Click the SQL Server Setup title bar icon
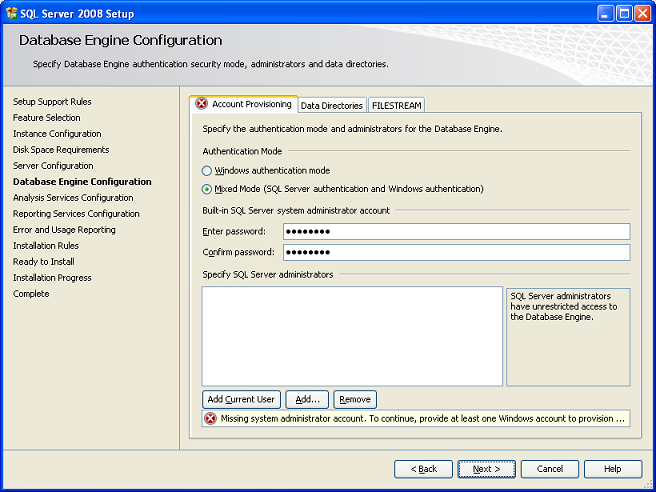This screenshot has height=492, width=656. click(x=12, y=14)
